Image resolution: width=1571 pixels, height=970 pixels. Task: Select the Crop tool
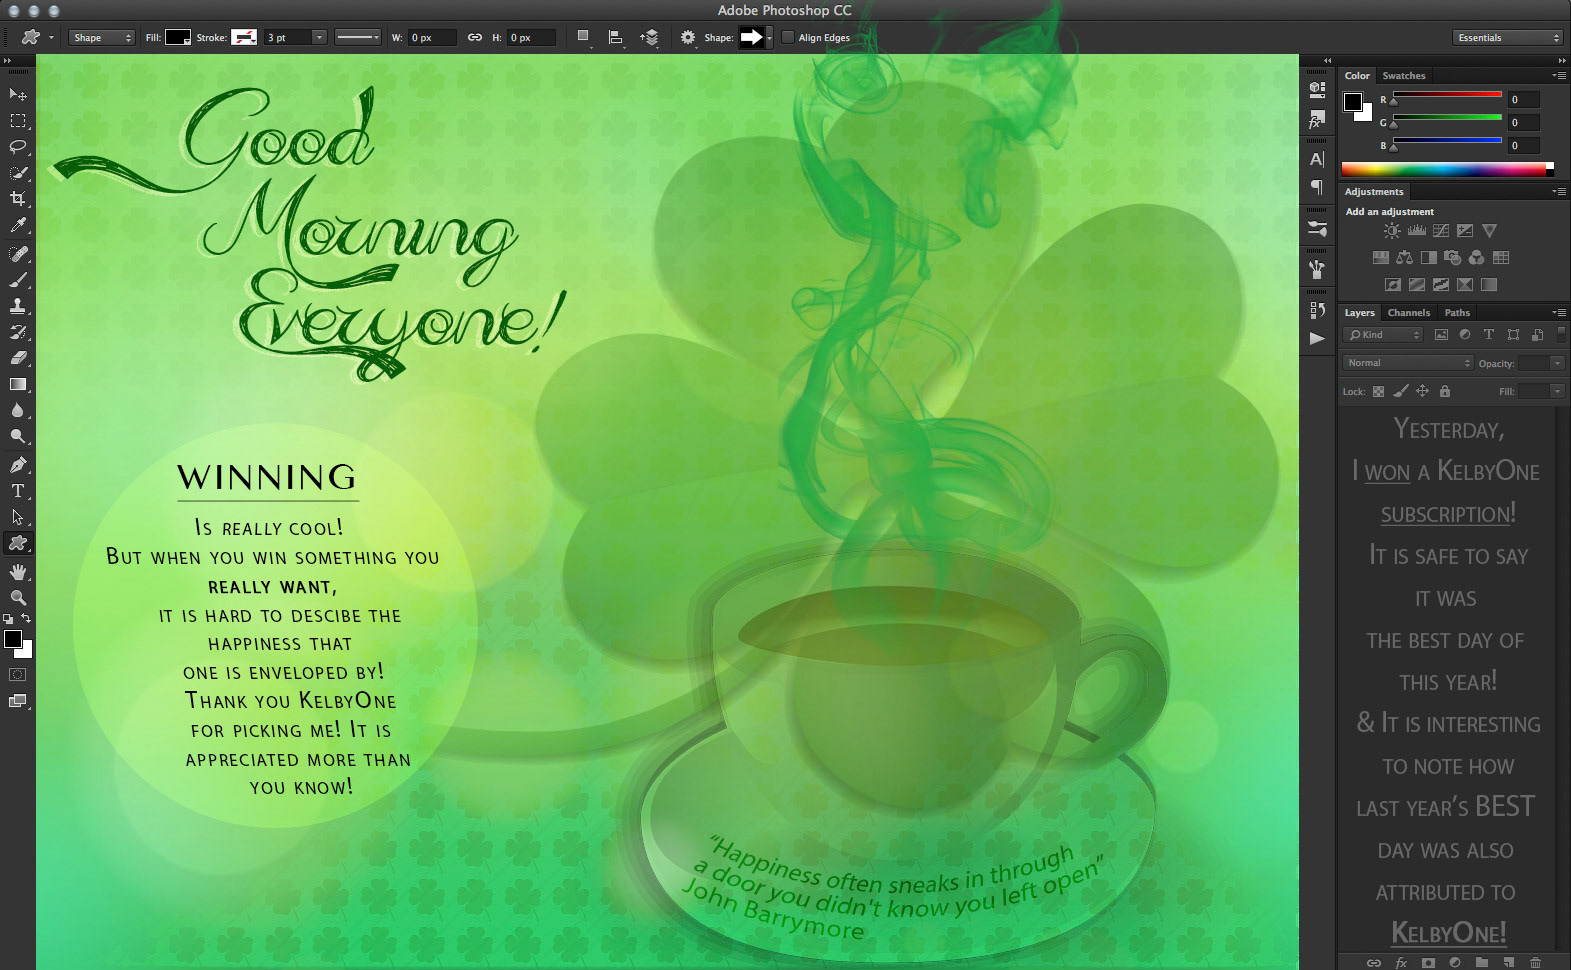18,199
